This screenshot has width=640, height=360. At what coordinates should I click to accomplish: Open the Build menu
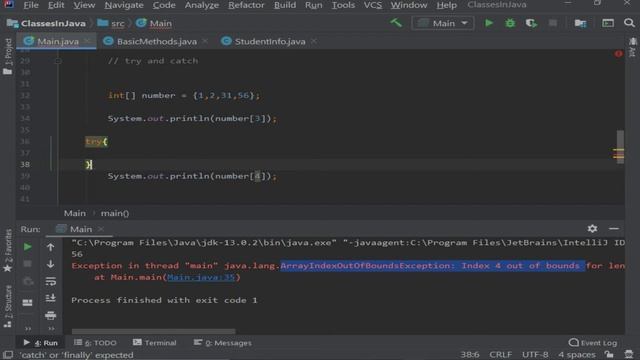[x=285, y=5]
